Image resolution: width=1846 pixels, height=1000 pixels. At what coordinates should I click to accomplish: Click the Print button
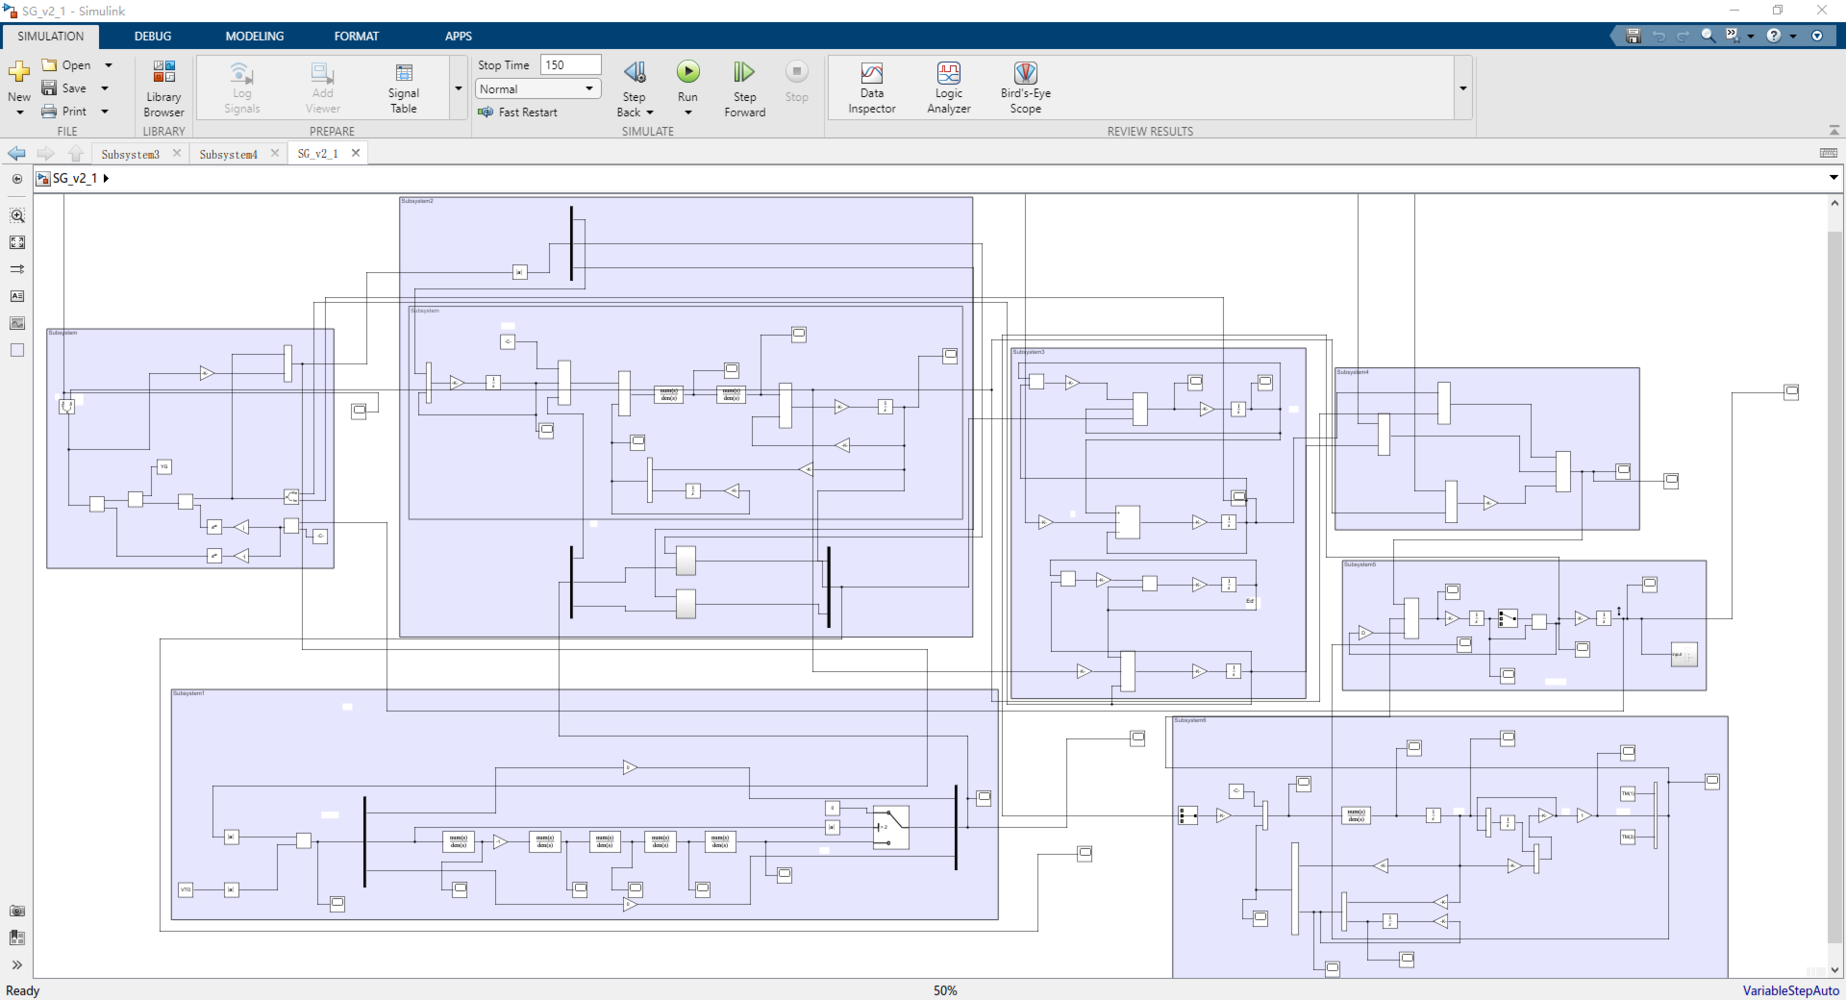[x=65, y=111]
